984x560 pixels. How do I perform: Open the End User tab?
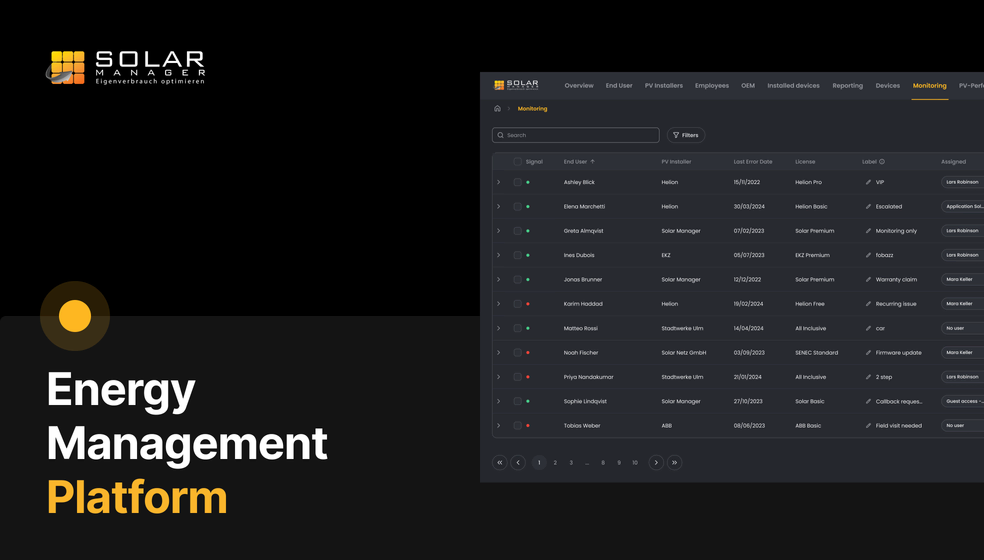point(619,85)
